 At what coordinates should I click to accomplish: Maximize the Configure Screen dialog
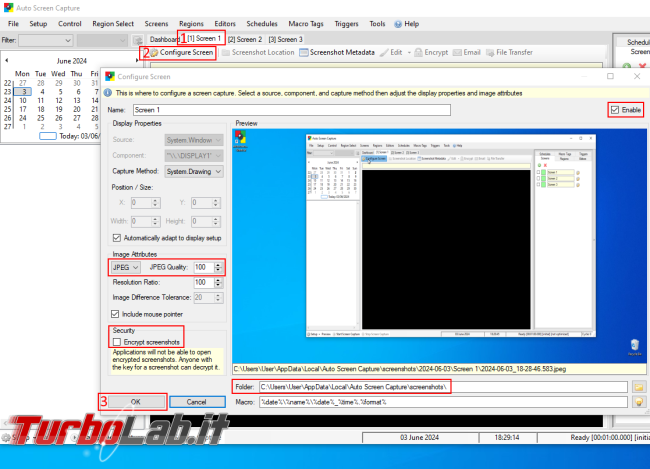(x=610, y=76)
